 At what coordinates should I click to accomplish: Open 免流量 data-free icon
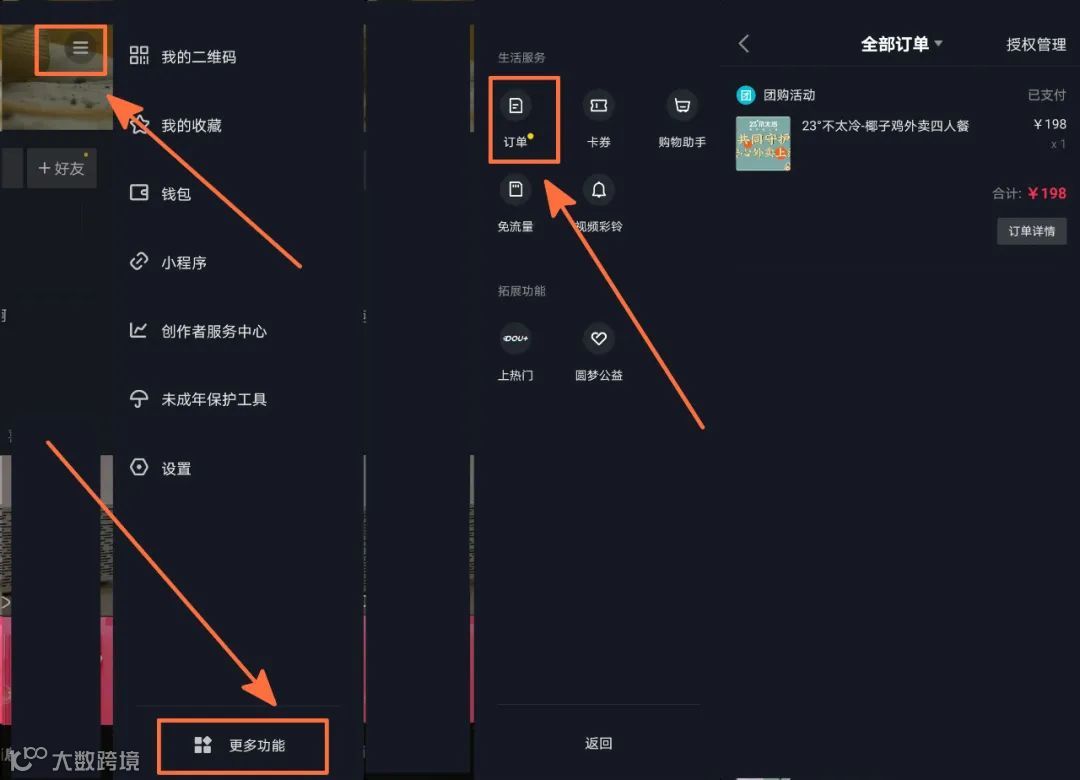[515, 189]
